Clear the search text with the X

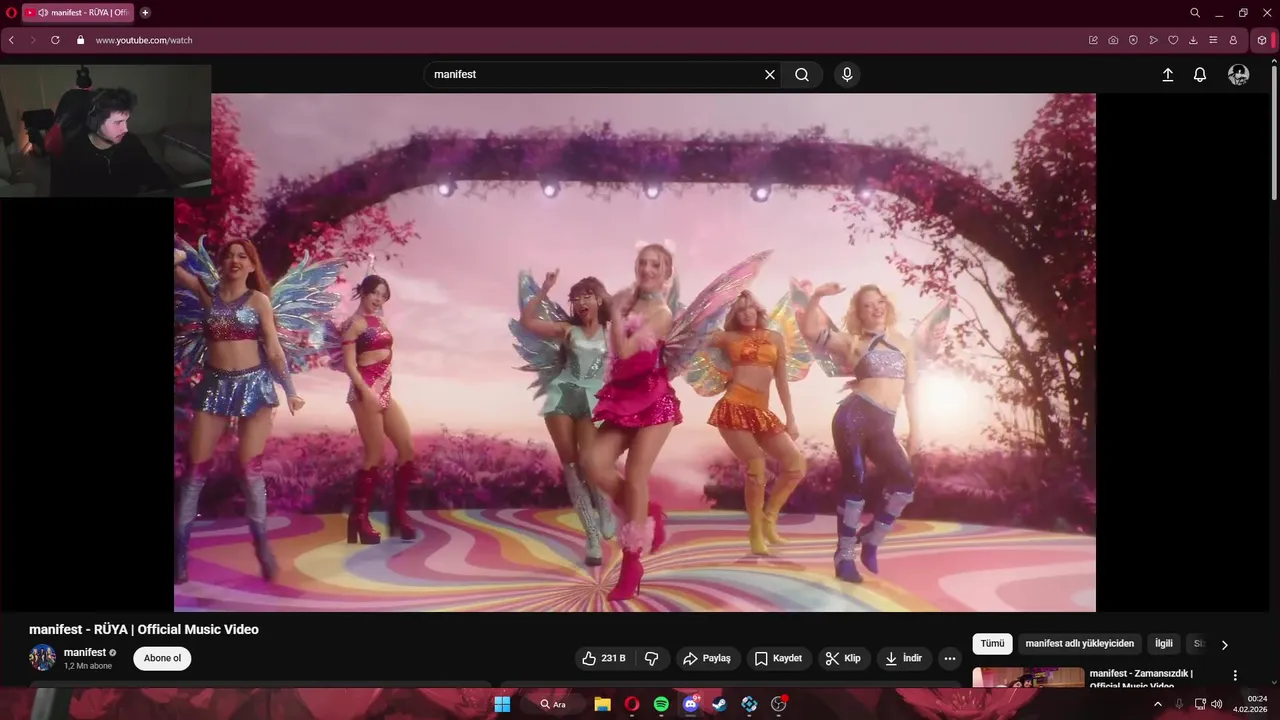click(x=770, y=75)
